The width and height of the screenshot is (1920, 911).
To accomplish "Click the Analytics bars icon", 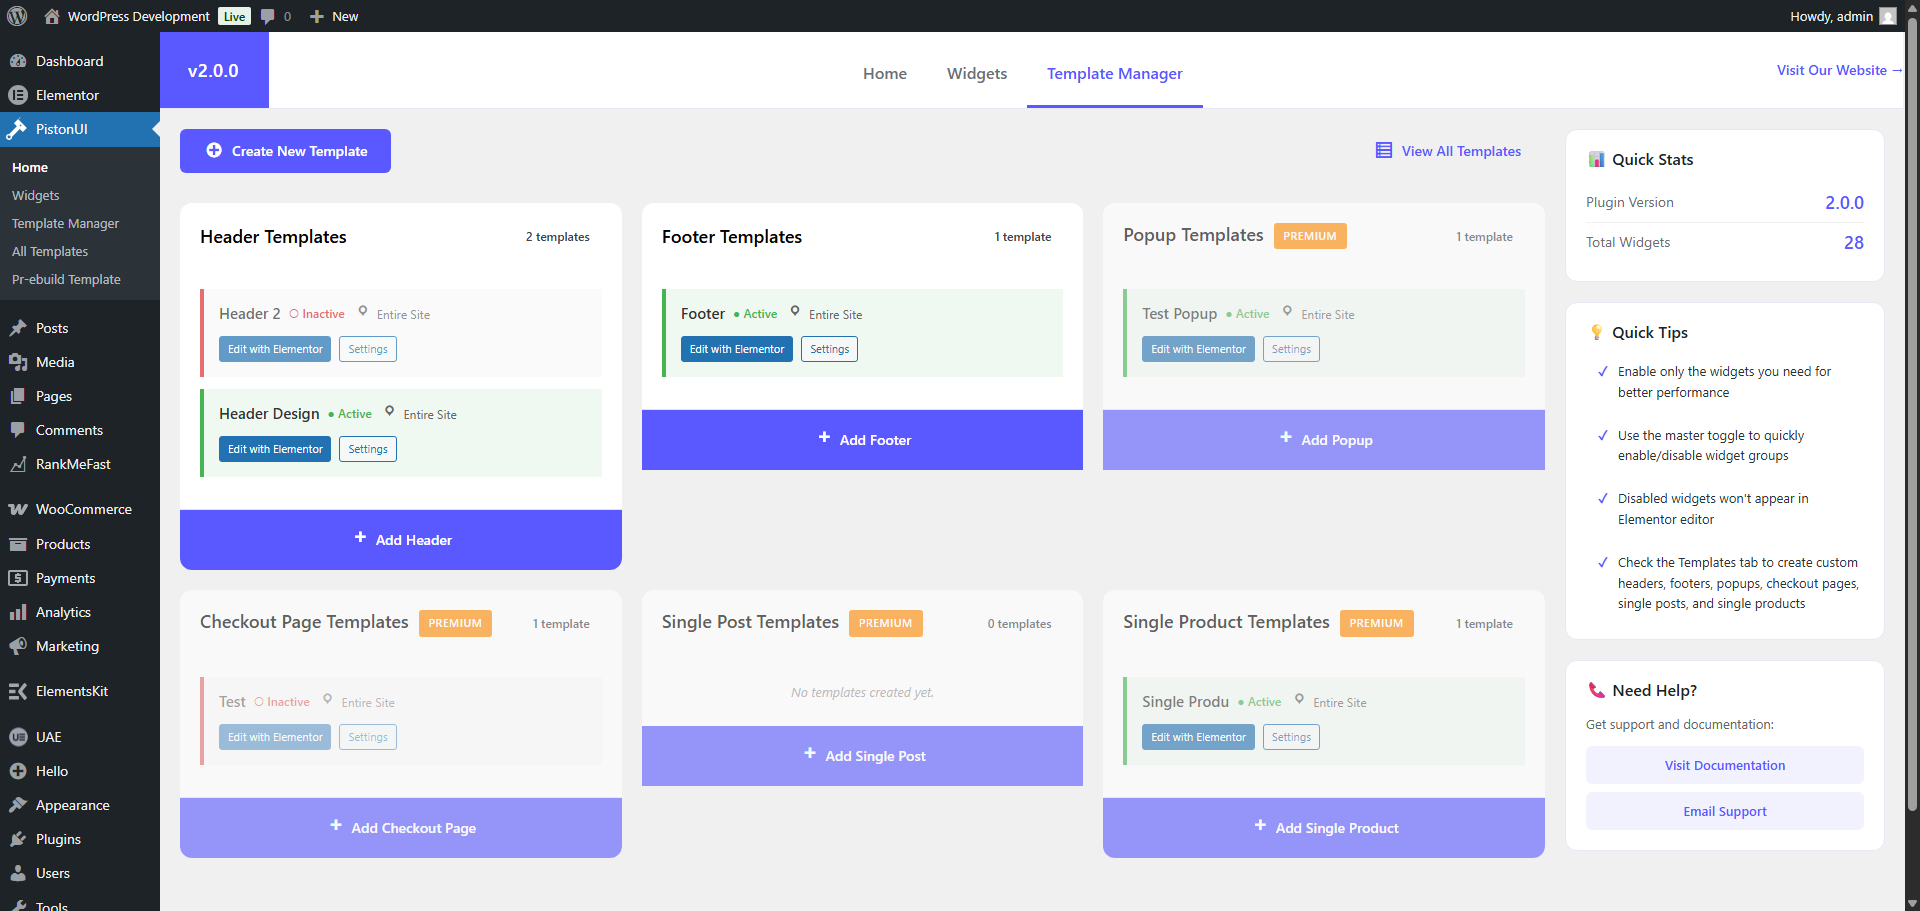I will pyautogui.click(x=18, y=612).
